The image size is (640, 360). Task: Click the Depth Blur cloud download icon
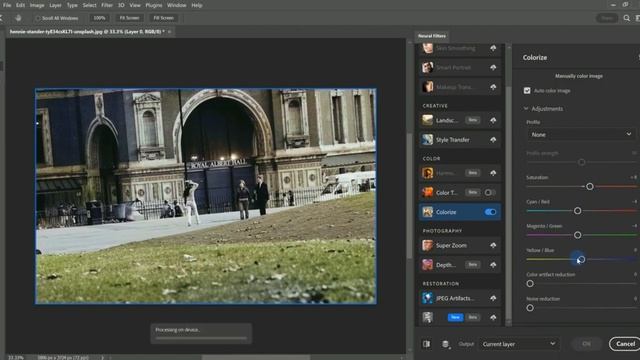pos(493,265)
